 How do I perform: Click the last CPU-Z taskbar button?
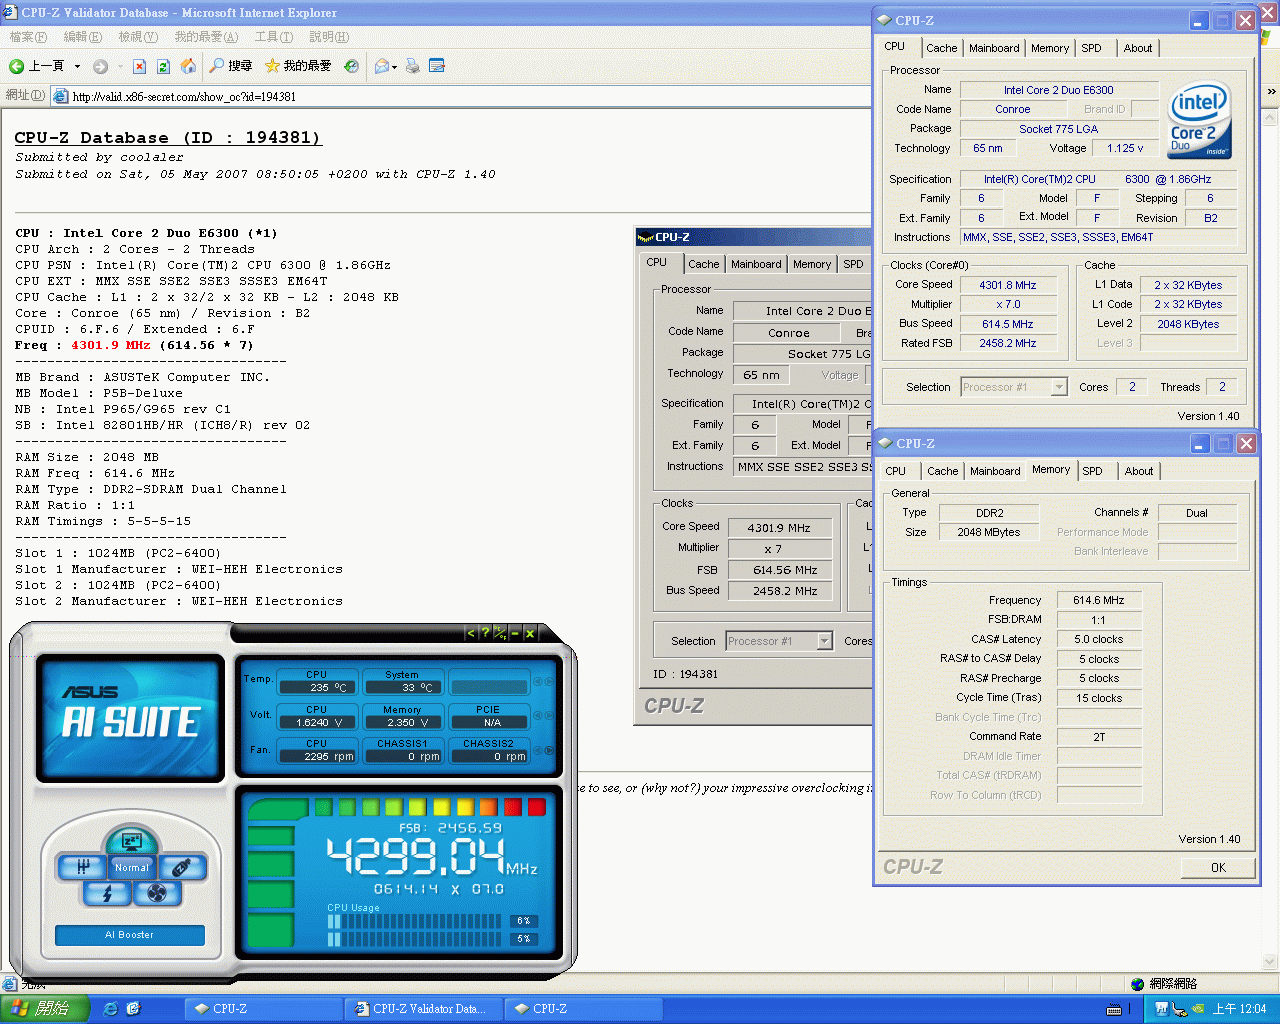tap(582, 1009)
